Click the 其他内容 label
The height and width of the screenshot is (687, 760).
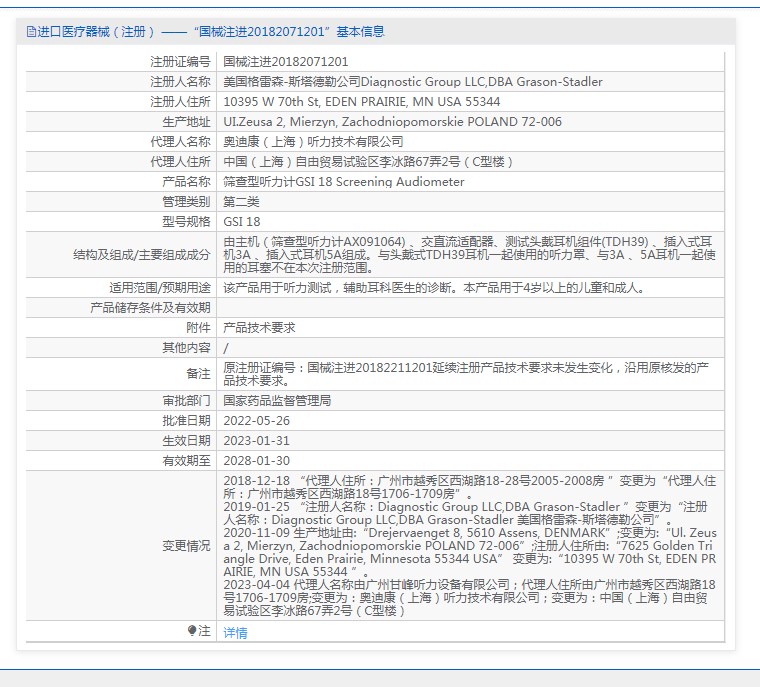pyautogui.click(x=186, y=348)
